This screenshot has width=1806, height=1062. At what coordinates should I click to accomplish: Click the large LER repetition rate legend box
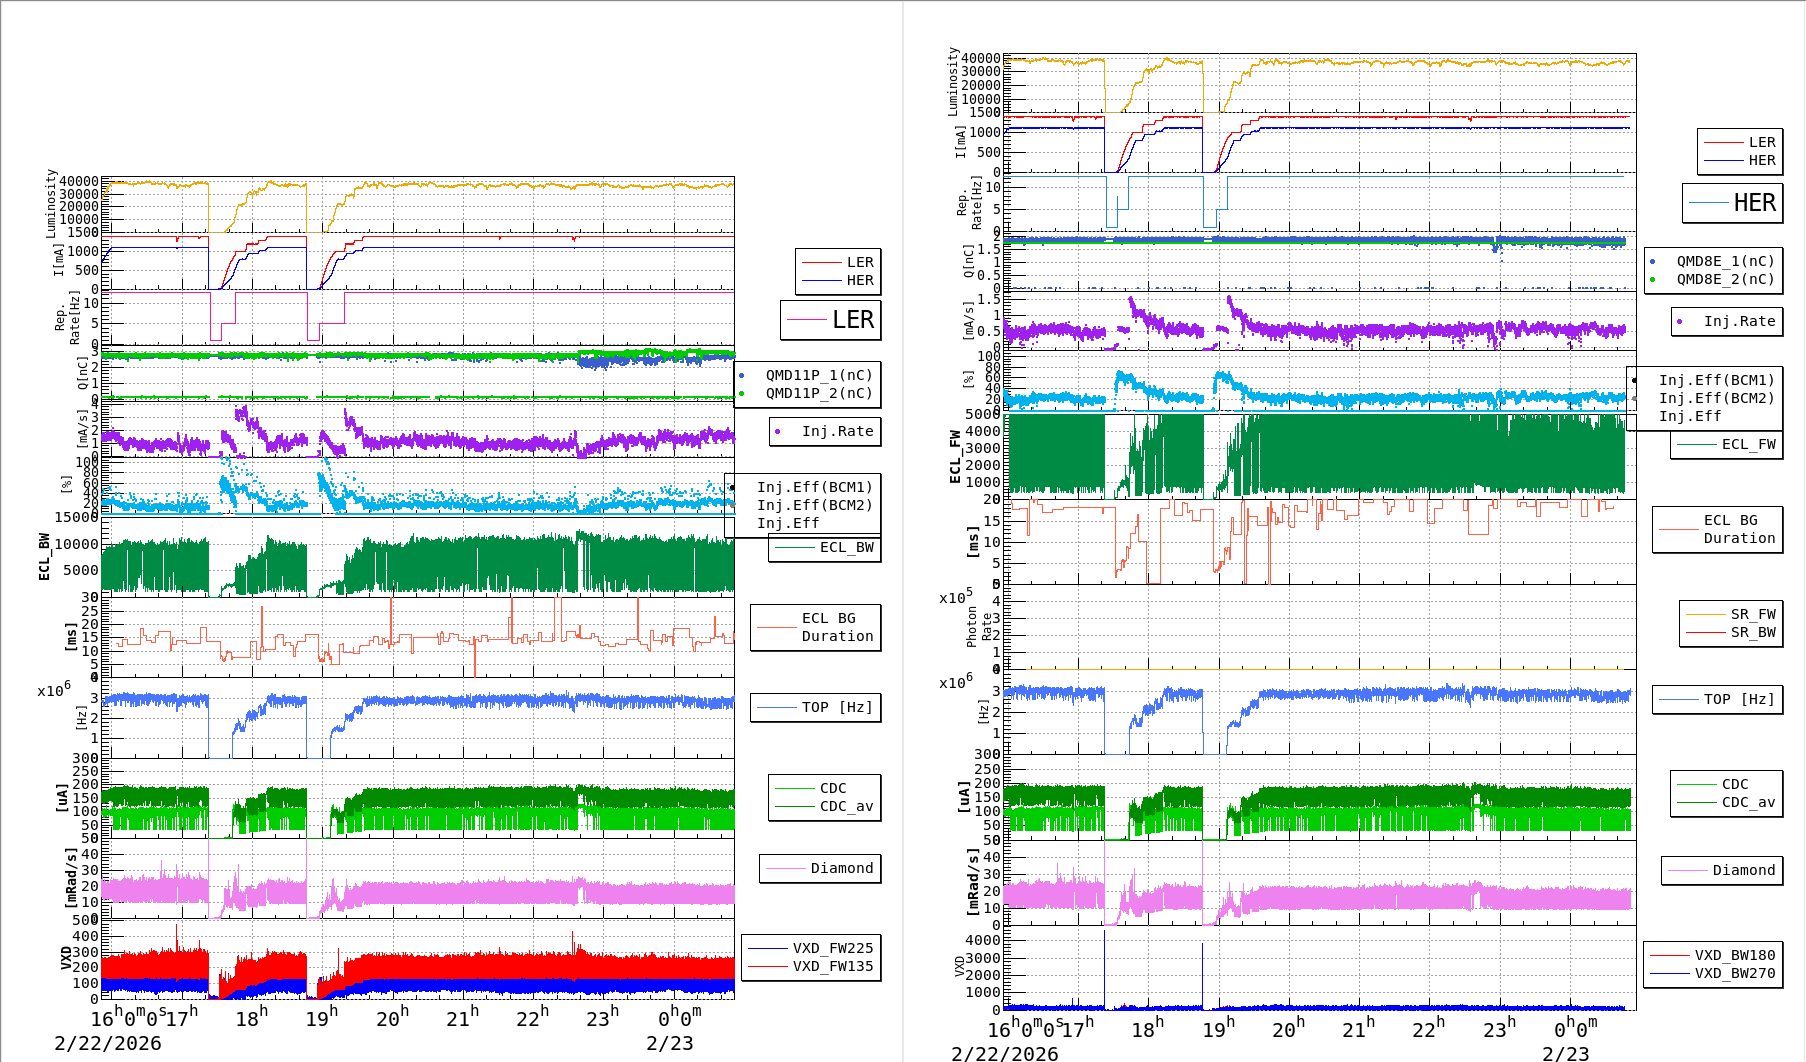pos(831,320)
